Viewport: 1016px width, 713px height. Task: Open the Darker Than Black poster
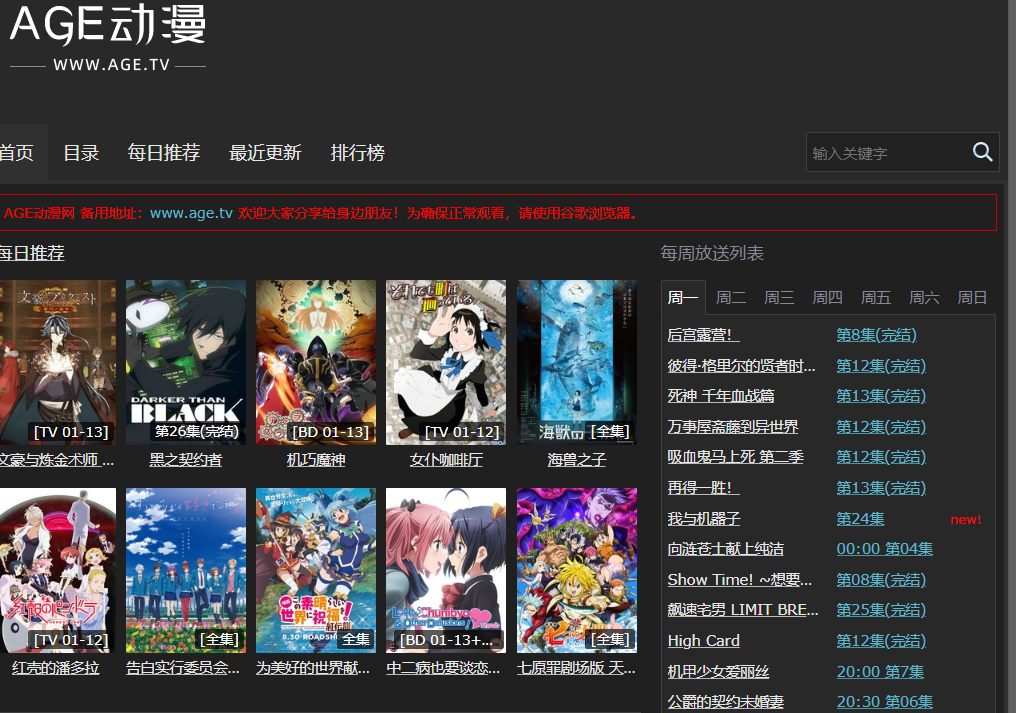pos(186,362)
